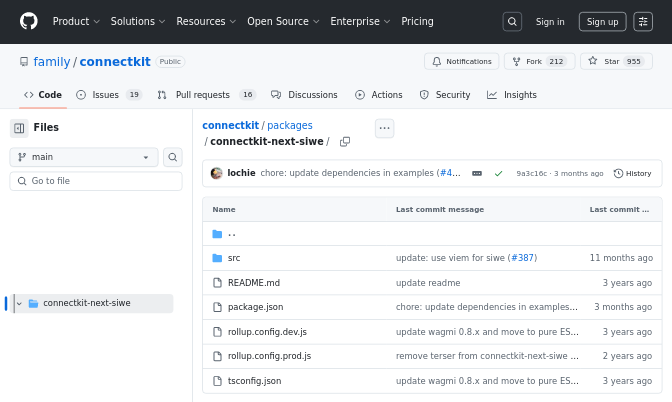Open the Solutions dropdown menu
This screenshot has height=402, width=672.
(138, 21)
